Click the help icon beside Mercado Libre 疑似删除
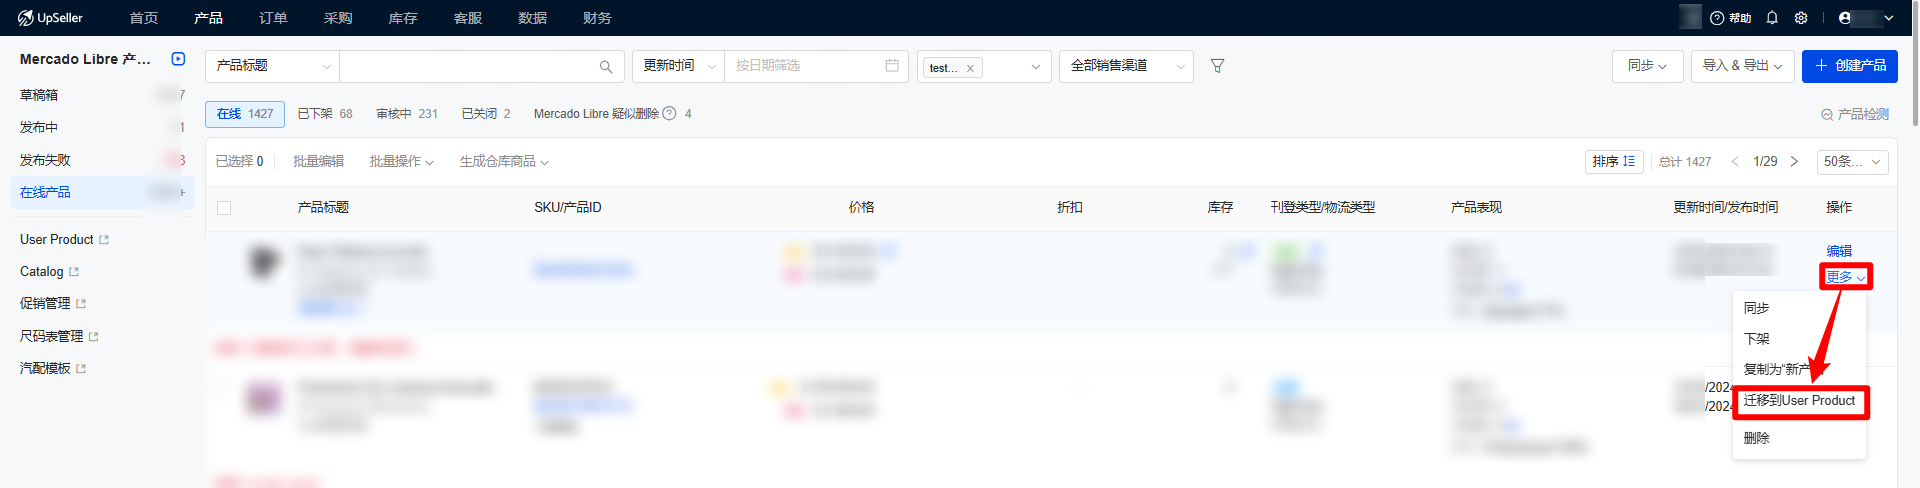Viewport: 1920px width, 488px height. [670, 114]
